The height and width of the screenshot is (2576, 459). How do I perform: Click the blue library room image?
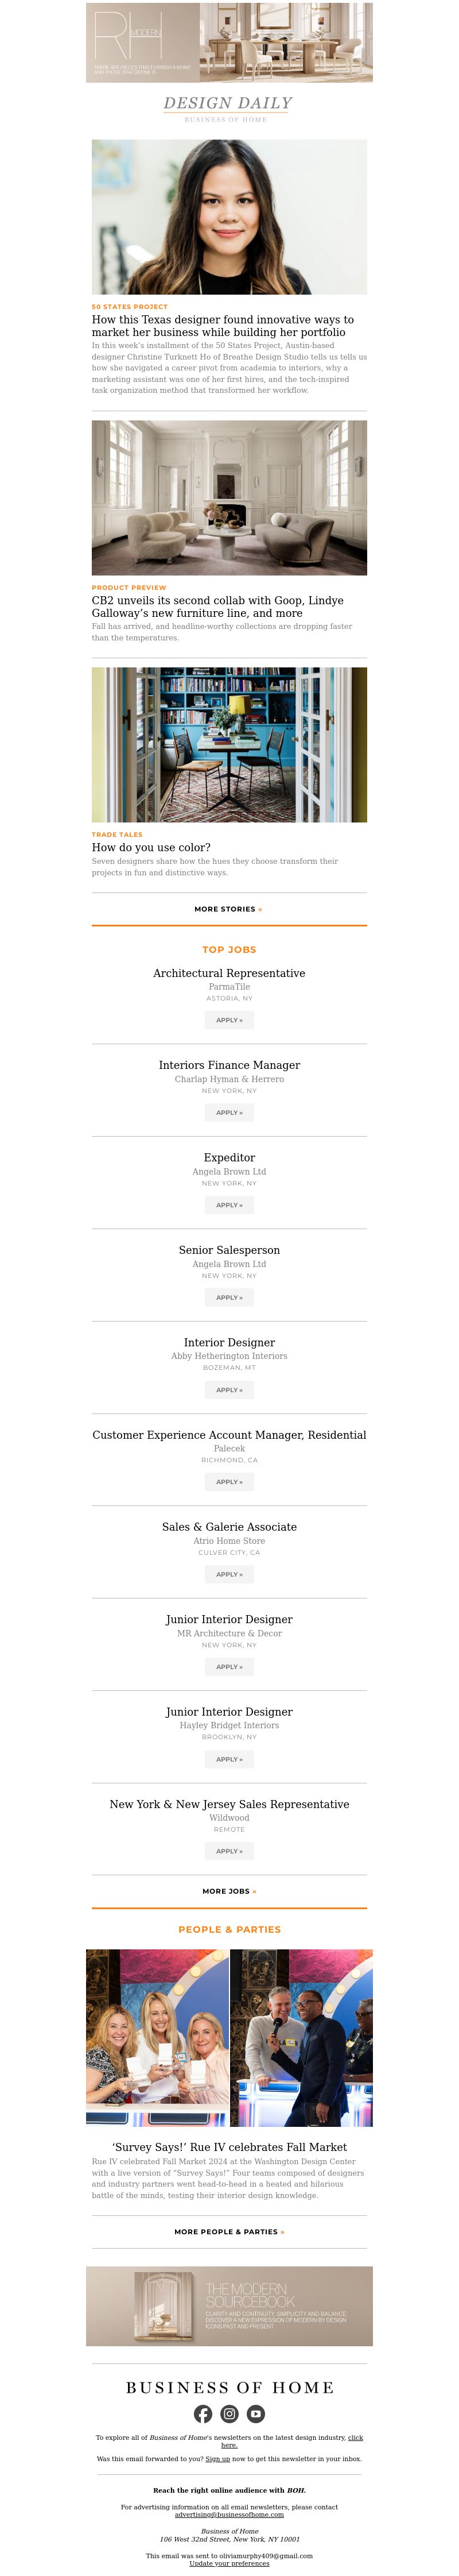[229, 744]
